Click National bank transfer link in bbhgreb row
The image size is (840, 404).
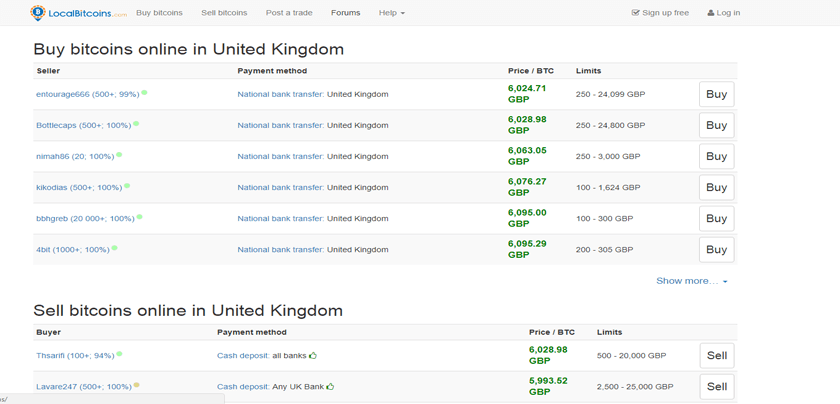tap(281, 219)
